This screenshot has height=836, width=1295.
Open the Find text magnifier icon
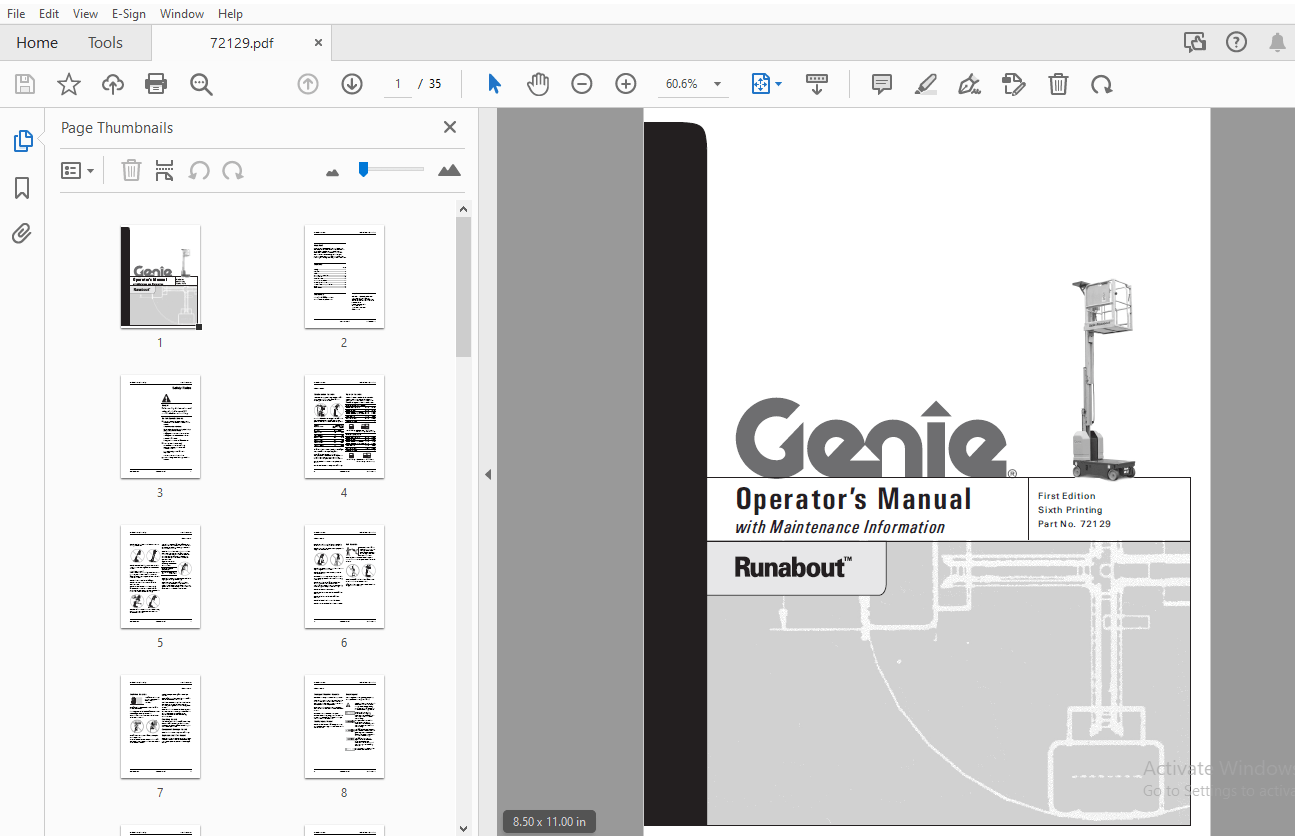201,84
